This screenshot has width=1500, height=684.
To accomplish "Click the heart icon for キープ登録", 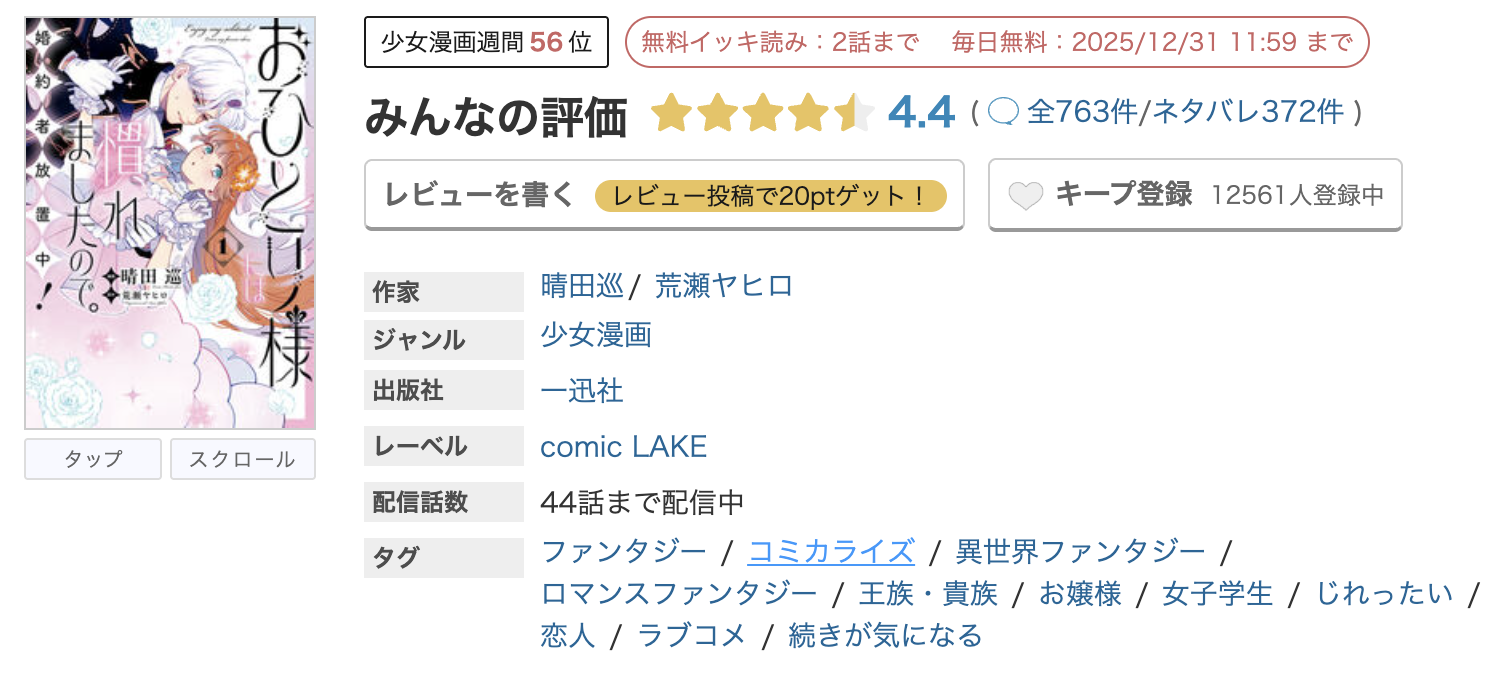I will [x=1027, y=195].
